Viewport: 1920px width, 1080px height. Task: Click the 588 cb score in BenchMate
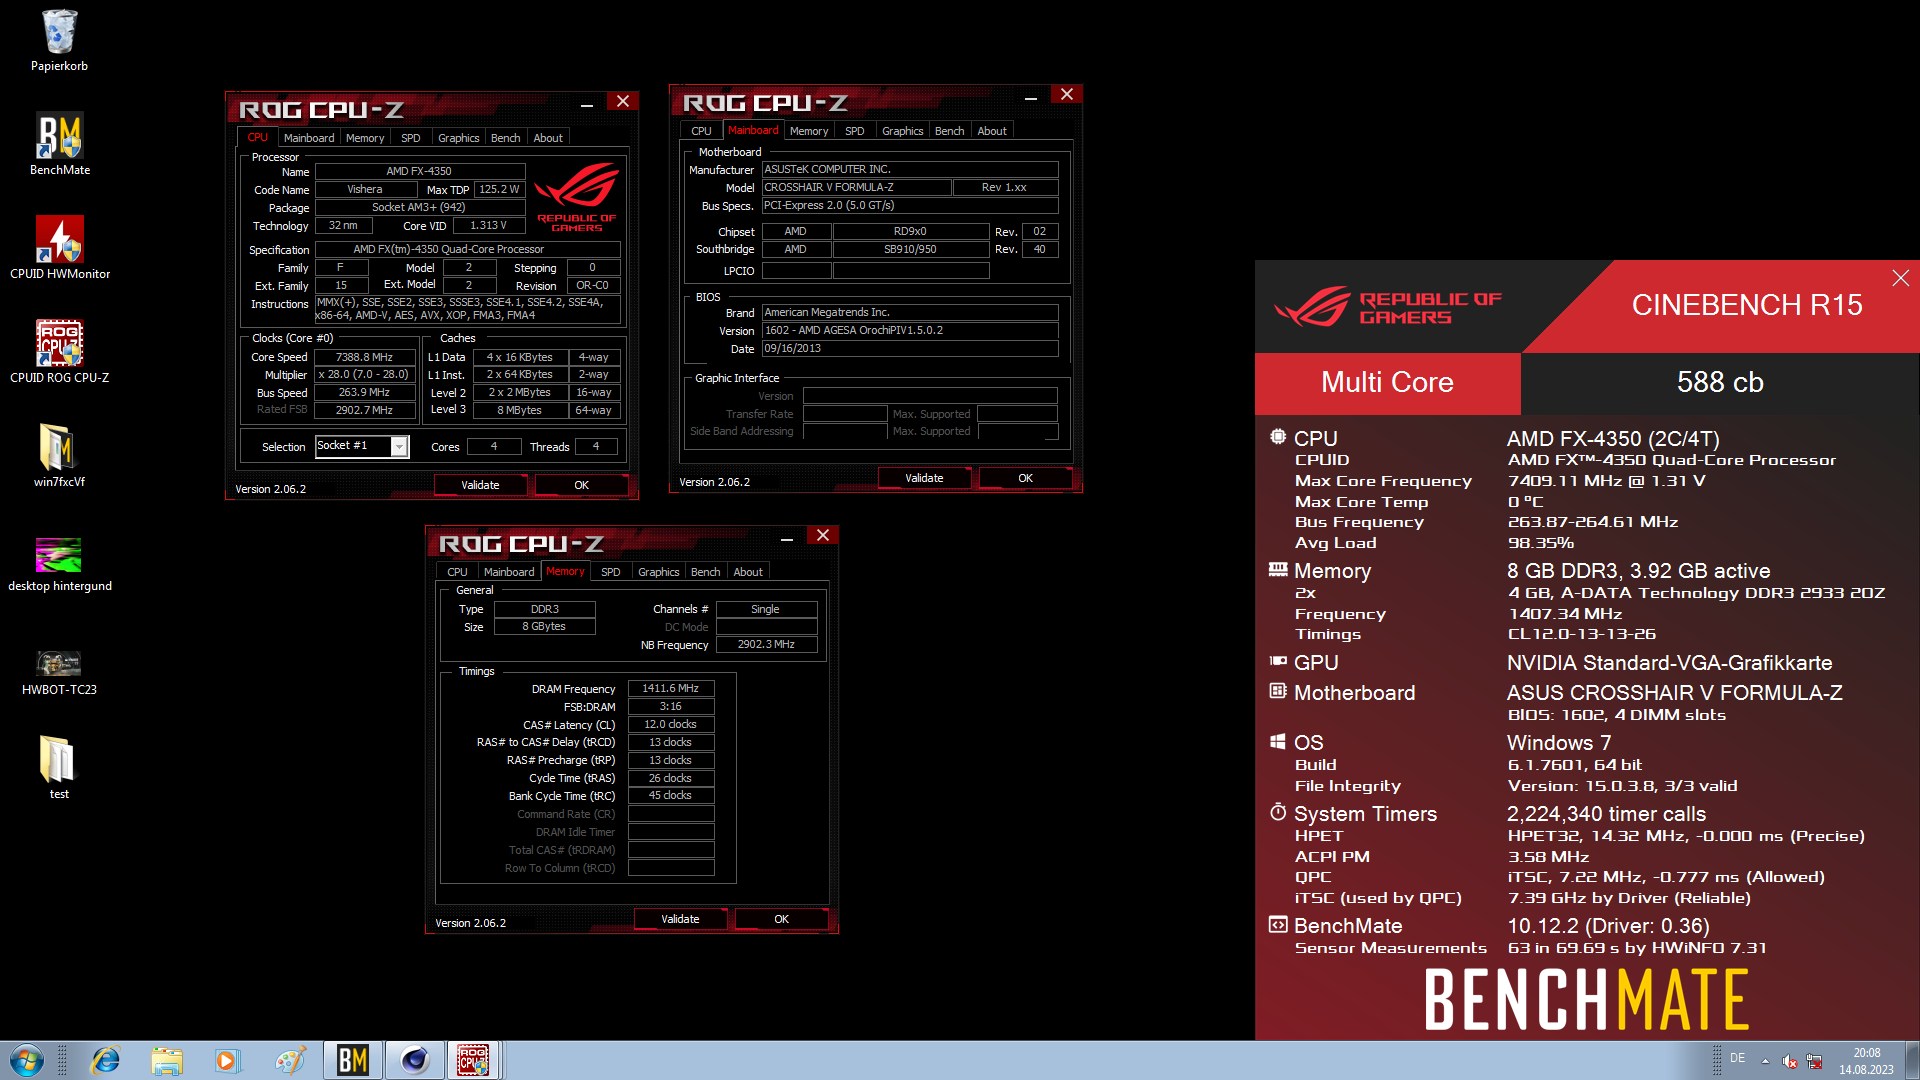tap(1720, 382)
